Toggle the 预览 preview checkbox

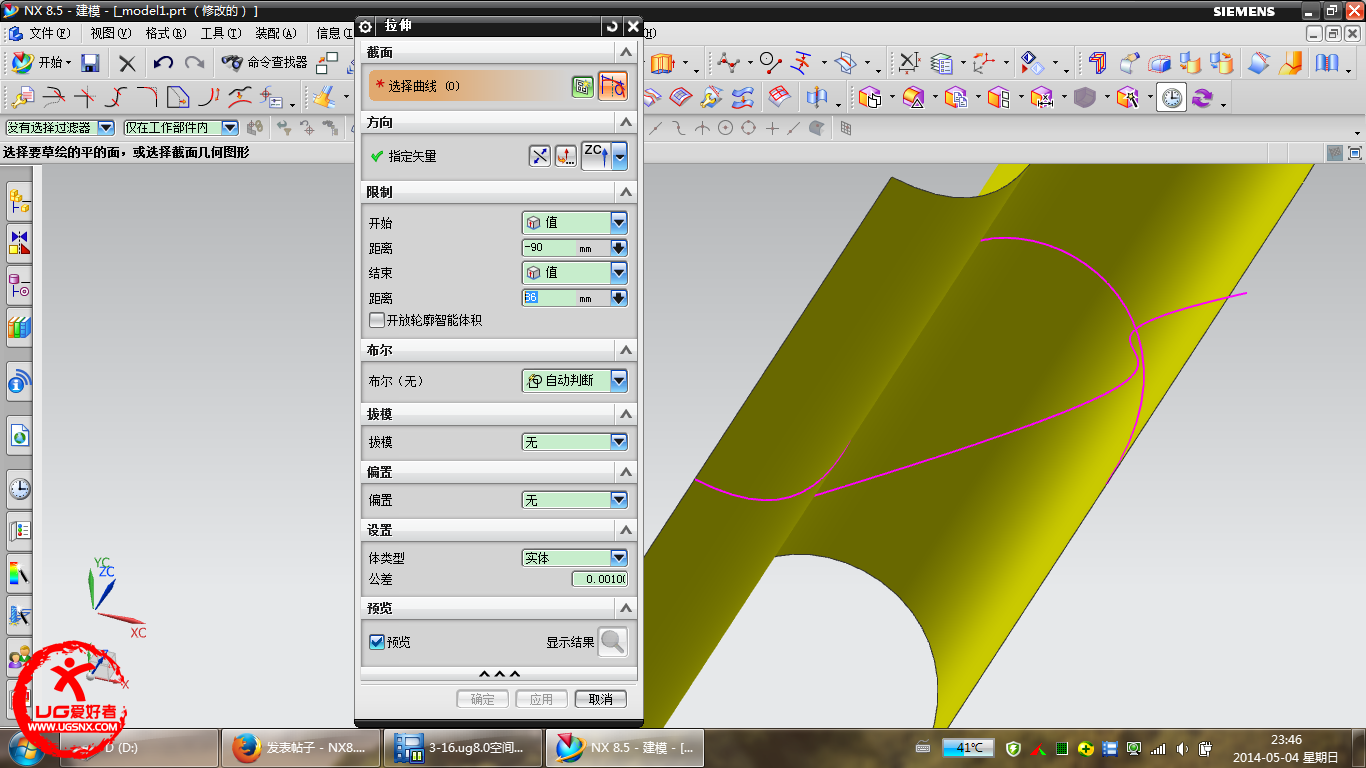coord(377,642)
